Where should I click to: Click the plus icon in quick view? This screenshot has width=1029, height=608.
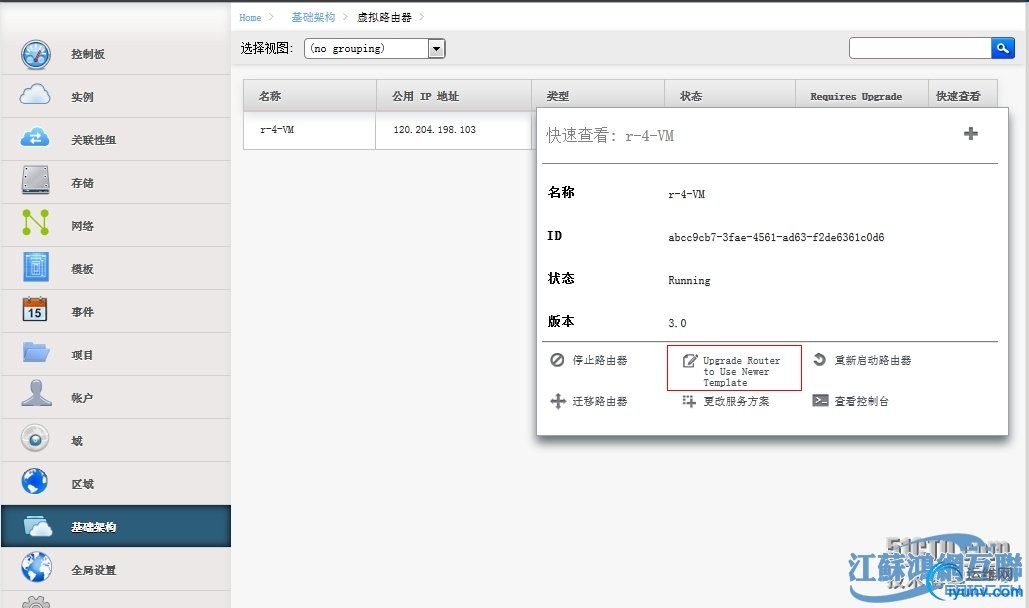[971, 134]
